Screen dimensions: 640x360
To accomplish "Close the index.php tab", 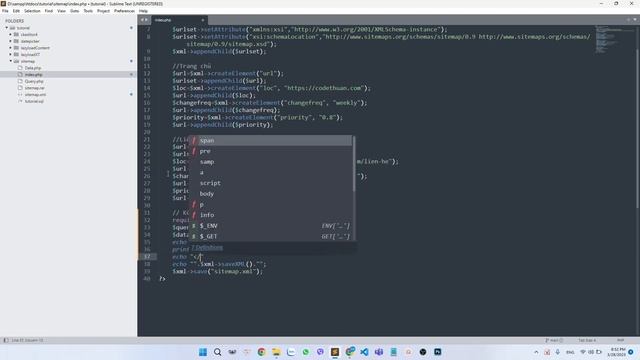I will coord(202,20).
